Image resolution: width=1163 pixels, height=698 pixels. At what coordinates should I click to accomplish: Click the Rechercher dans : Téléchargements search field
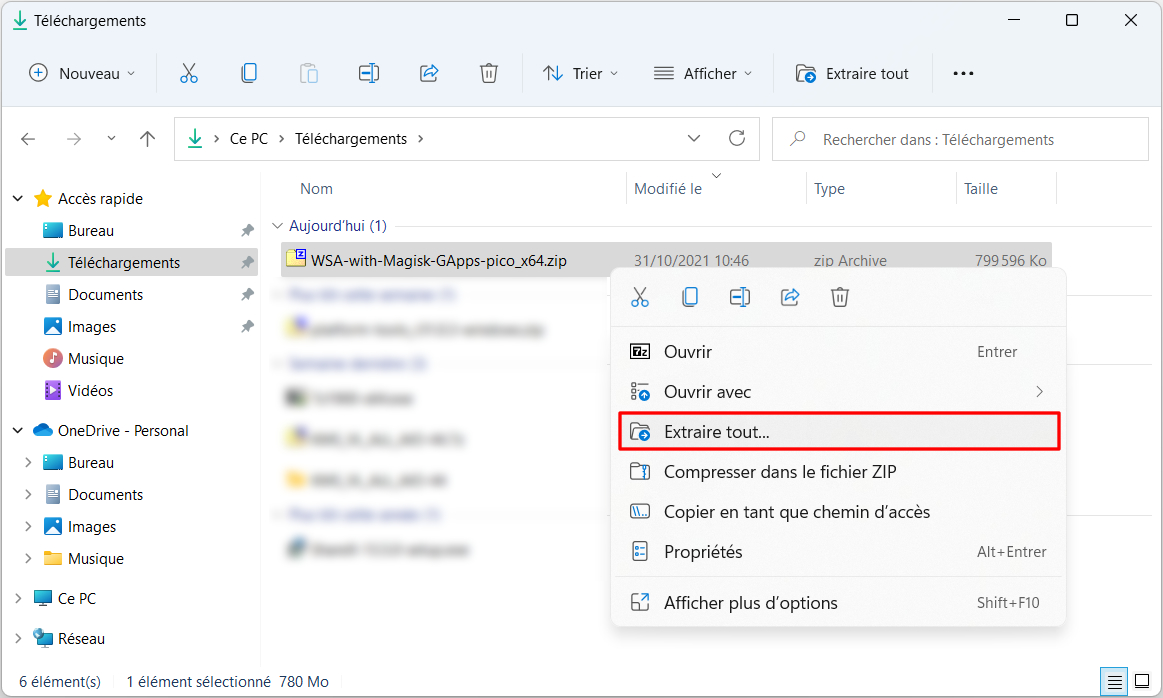tap(960, 139)
